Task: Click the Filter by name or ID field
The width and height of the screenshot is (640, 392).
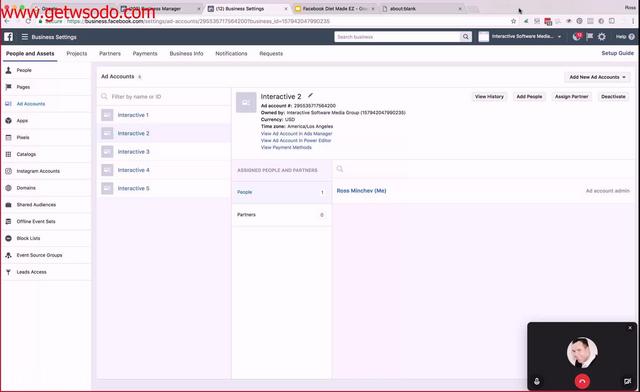Action: coord(164,97)
